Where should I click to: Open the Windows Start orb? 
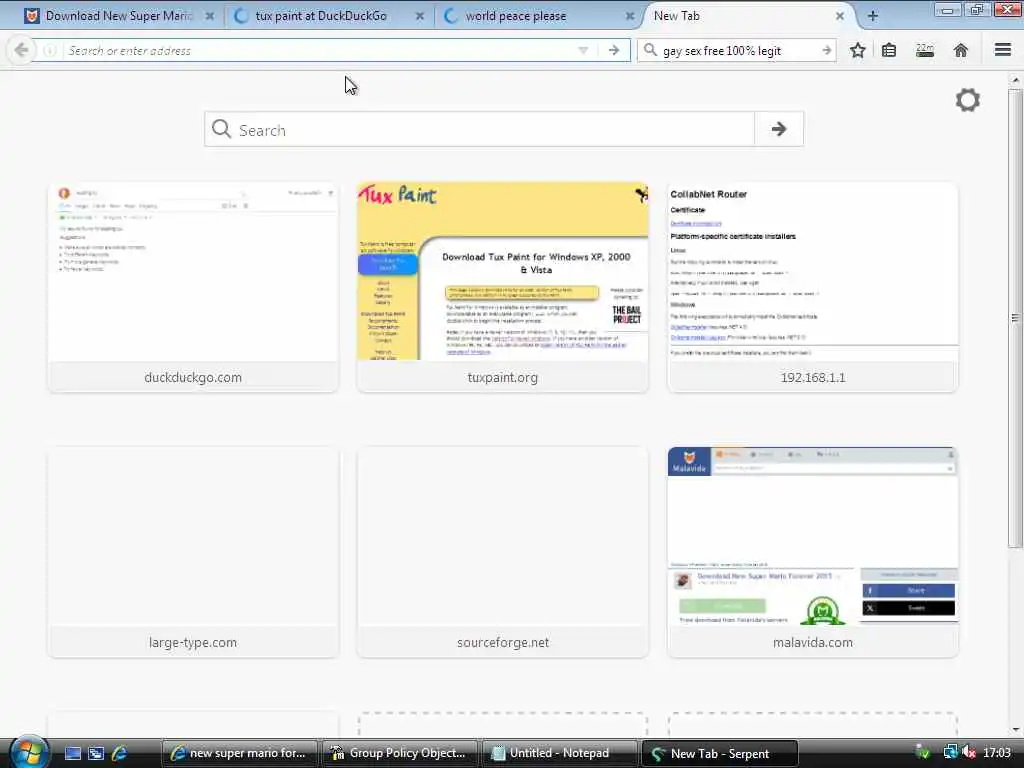[x=27, y=752]
